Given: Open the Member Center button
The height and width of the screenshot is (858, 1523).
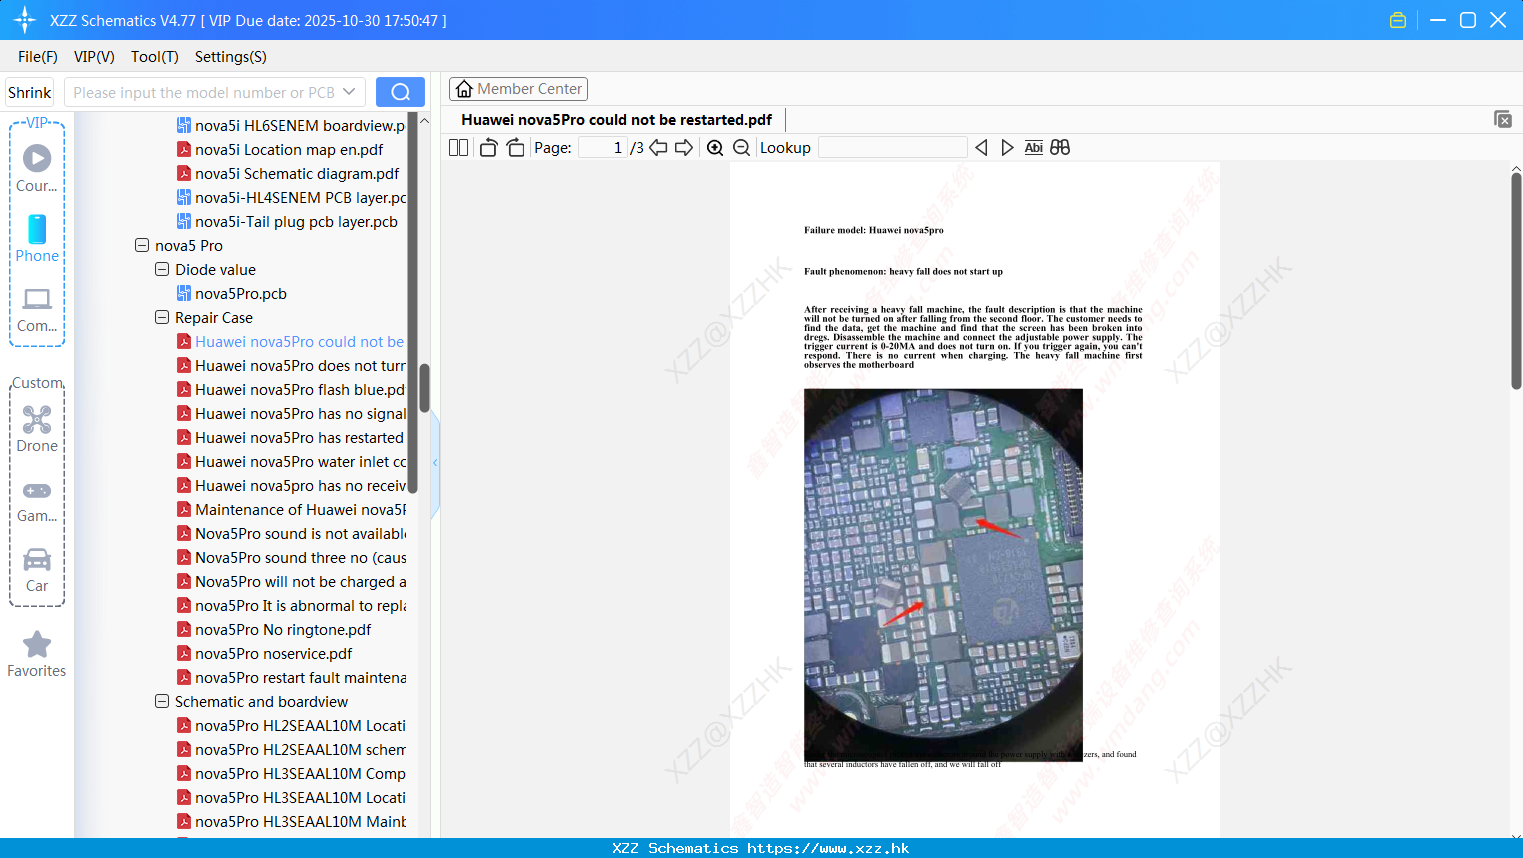Looking at the screenshot, I should click(x=518, y=89).
